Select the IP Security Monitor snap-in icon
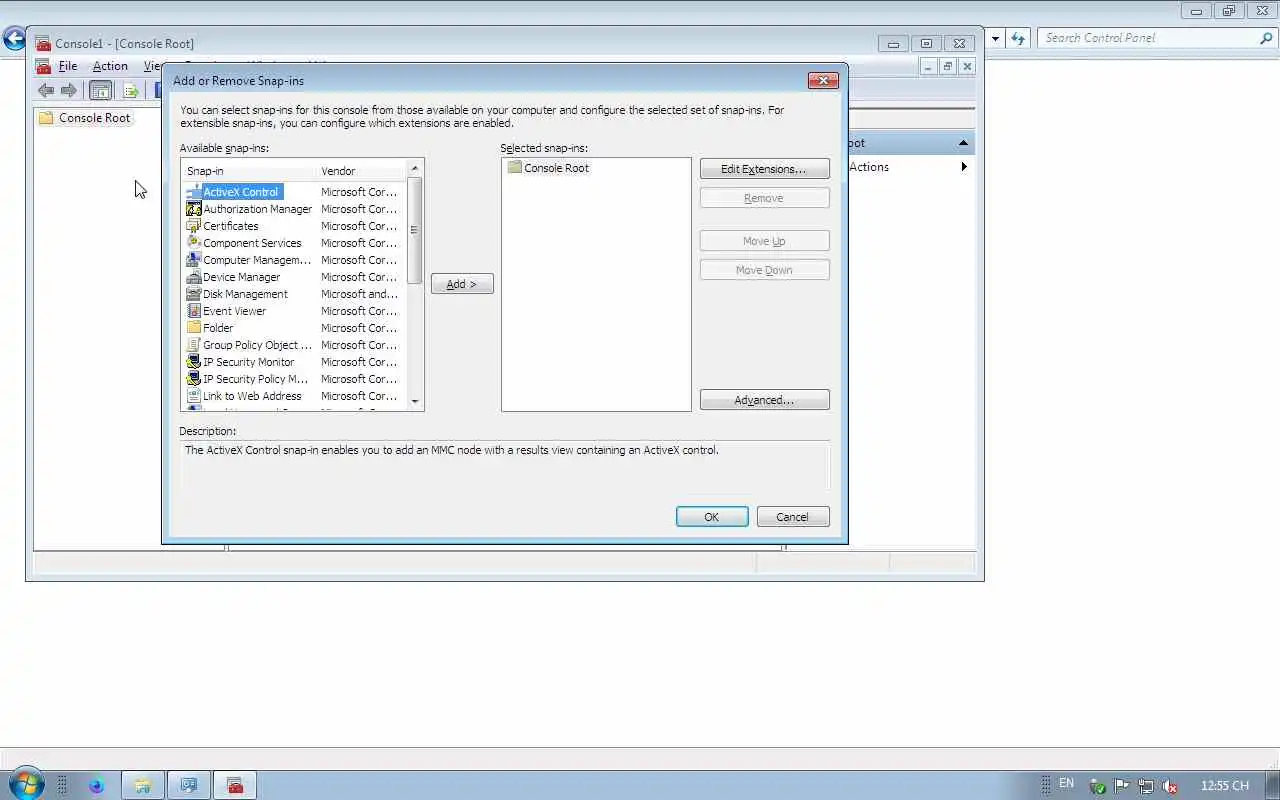Viewport: 1280px width, 800px height. click(194, 362)
